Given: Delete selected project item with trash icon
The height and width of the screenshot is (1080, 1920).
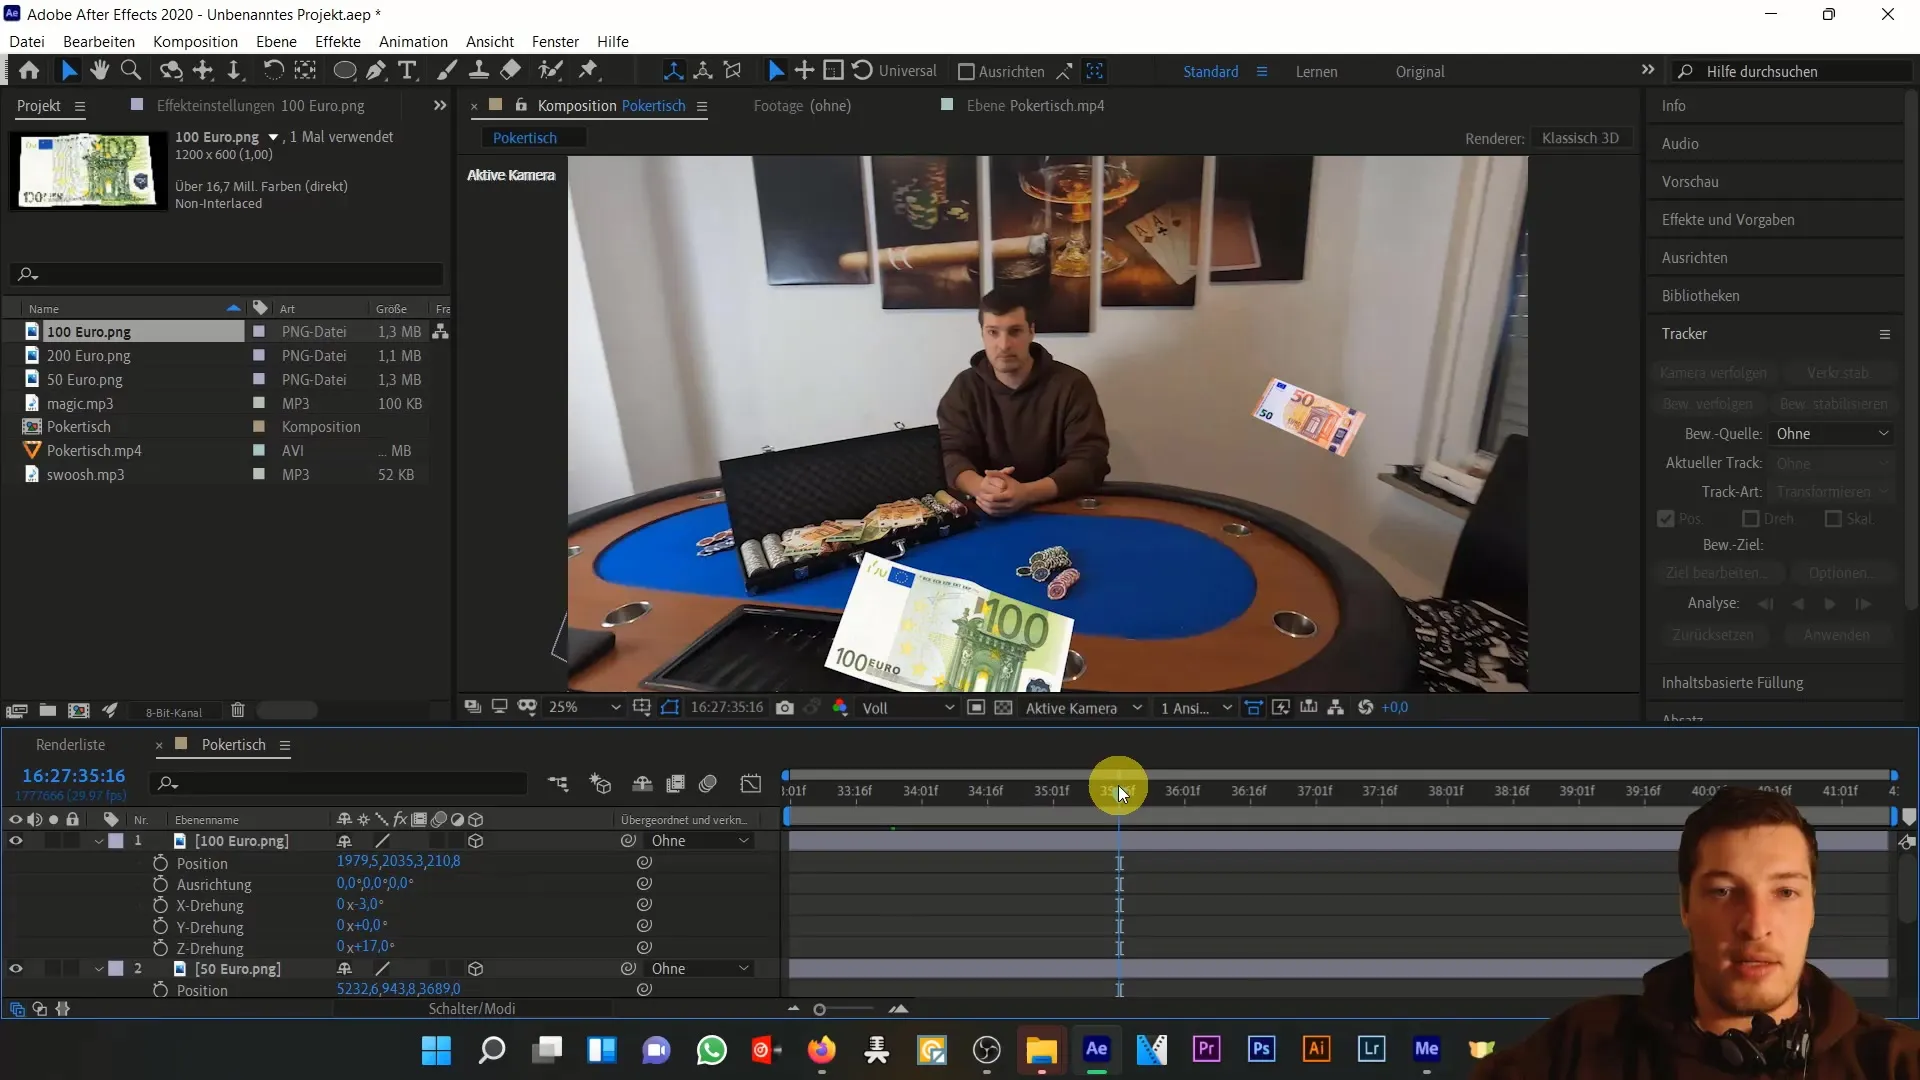Looking at the screenshot, I should point(238,711).
